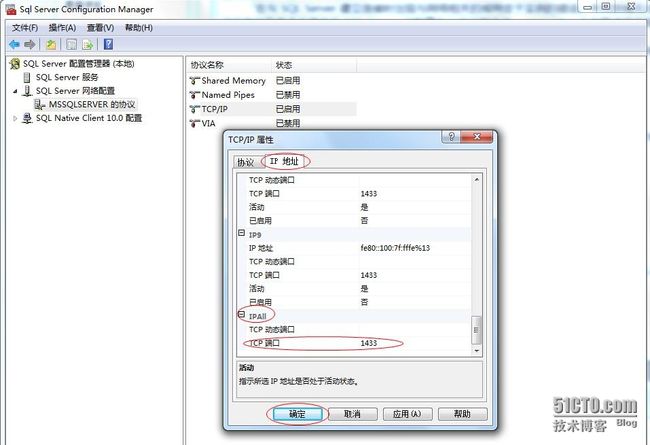This screenshot has width=650, height=445.
Task: Click the Up one level folder icon
Action: (50, 44)
